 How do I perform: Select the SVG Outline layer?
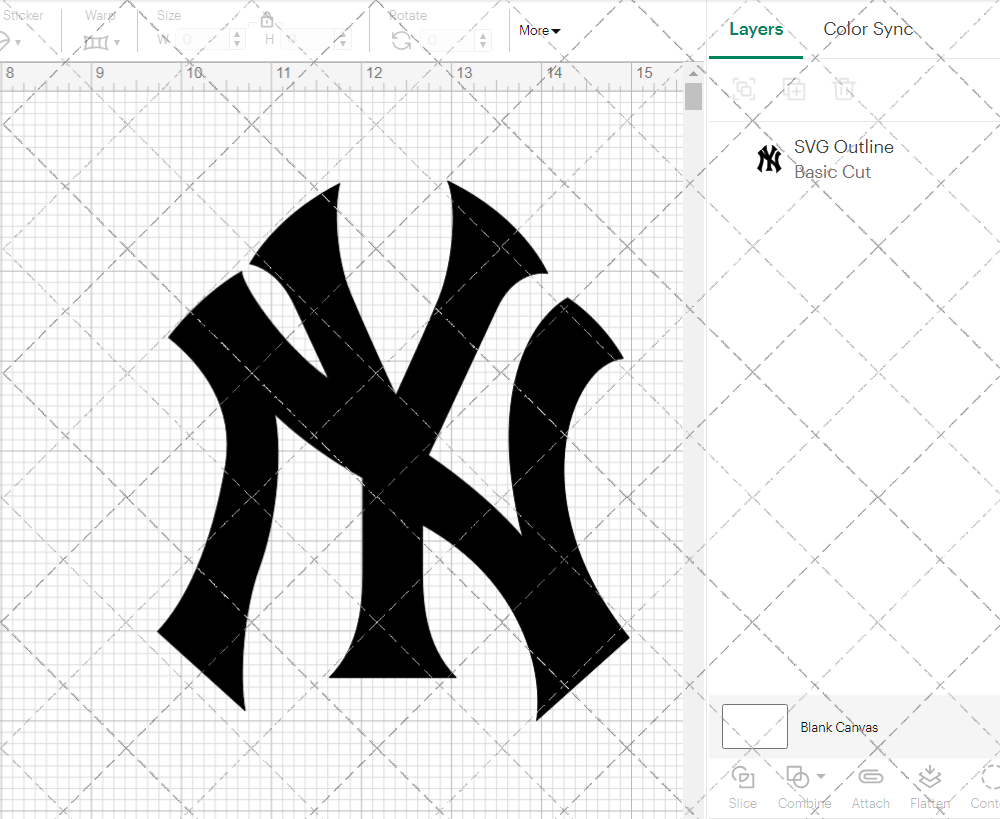pyautogui.click(x=843, y=159)
